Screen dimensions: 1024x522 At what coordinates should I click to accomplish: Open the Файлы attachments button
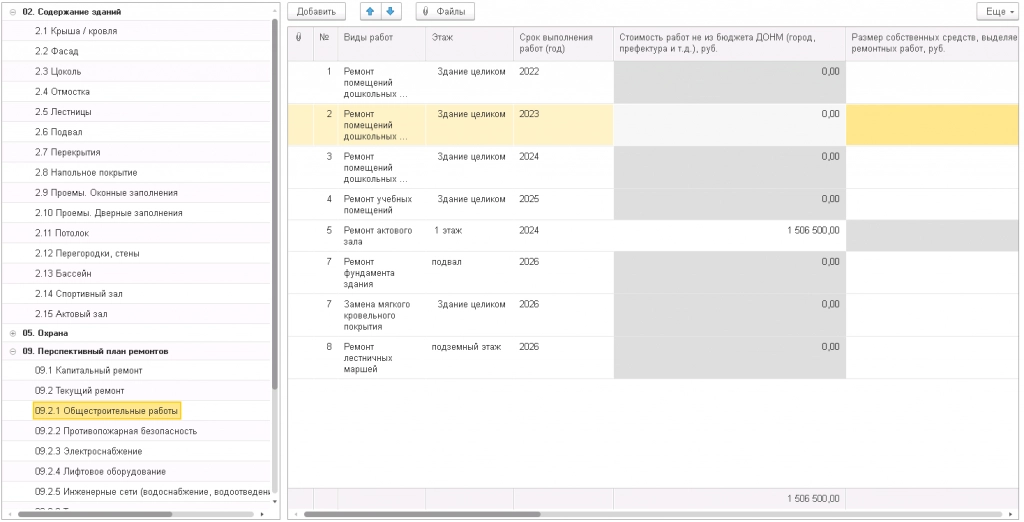point(445,11)
